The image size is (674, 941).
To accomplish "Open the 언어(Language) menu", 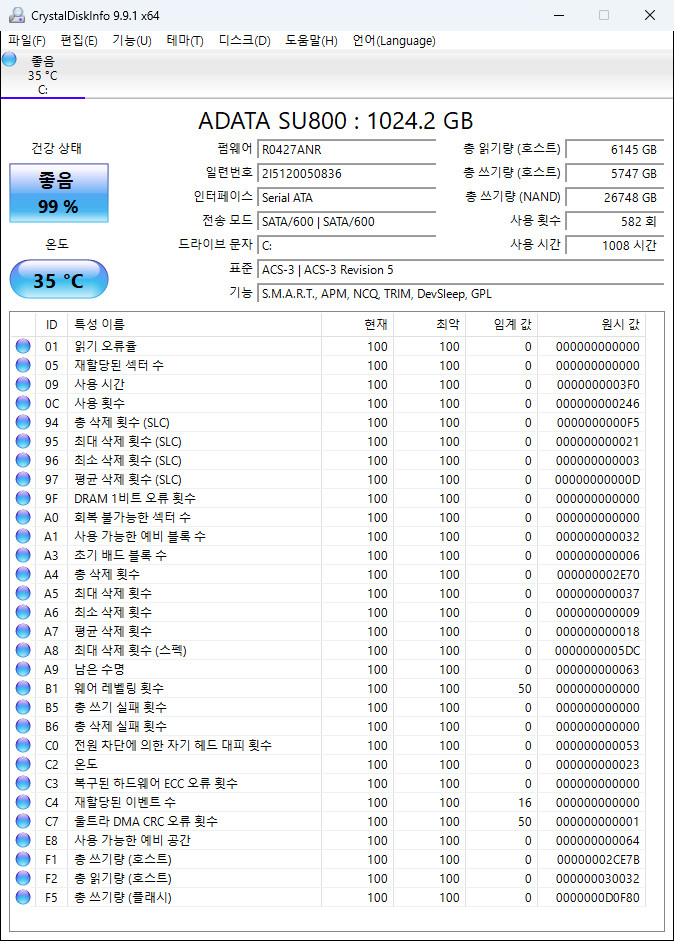I will 394,41.
